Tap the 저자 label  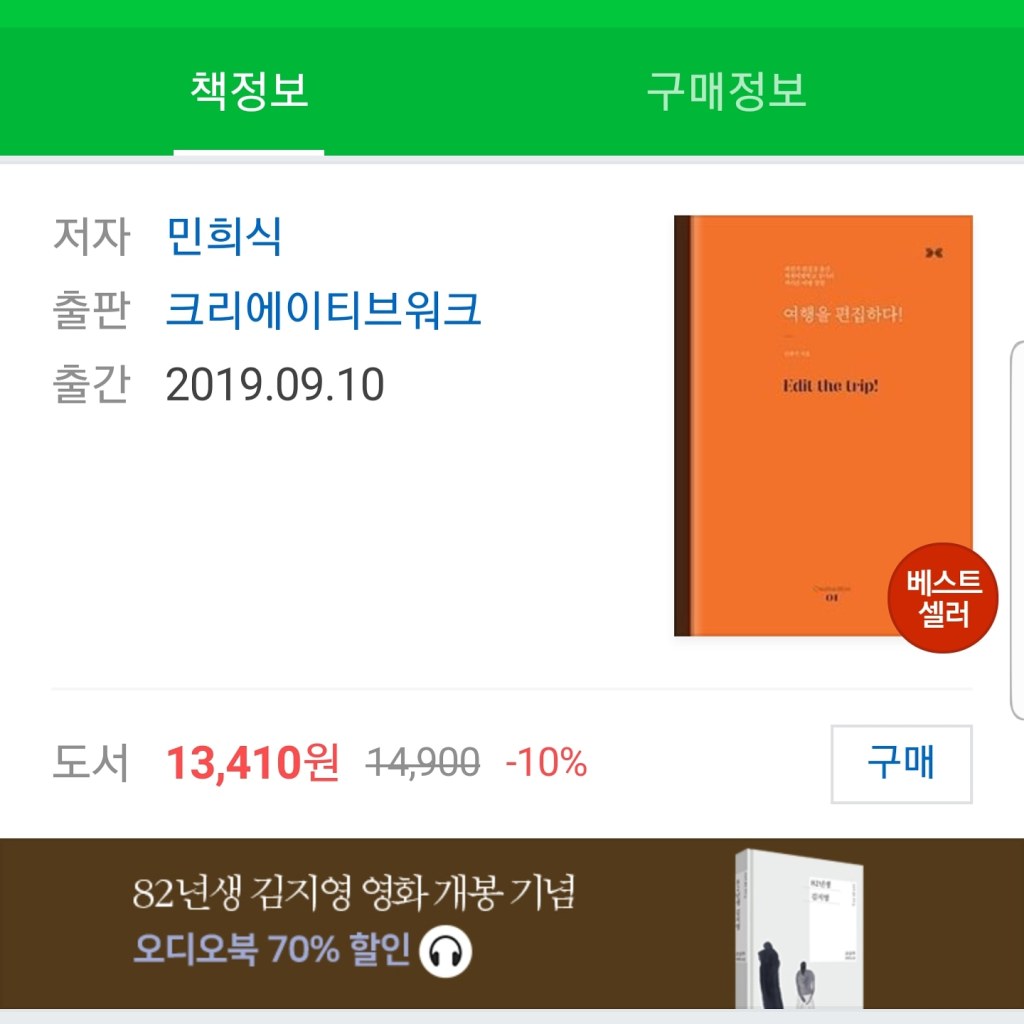[x=91, y=236]
